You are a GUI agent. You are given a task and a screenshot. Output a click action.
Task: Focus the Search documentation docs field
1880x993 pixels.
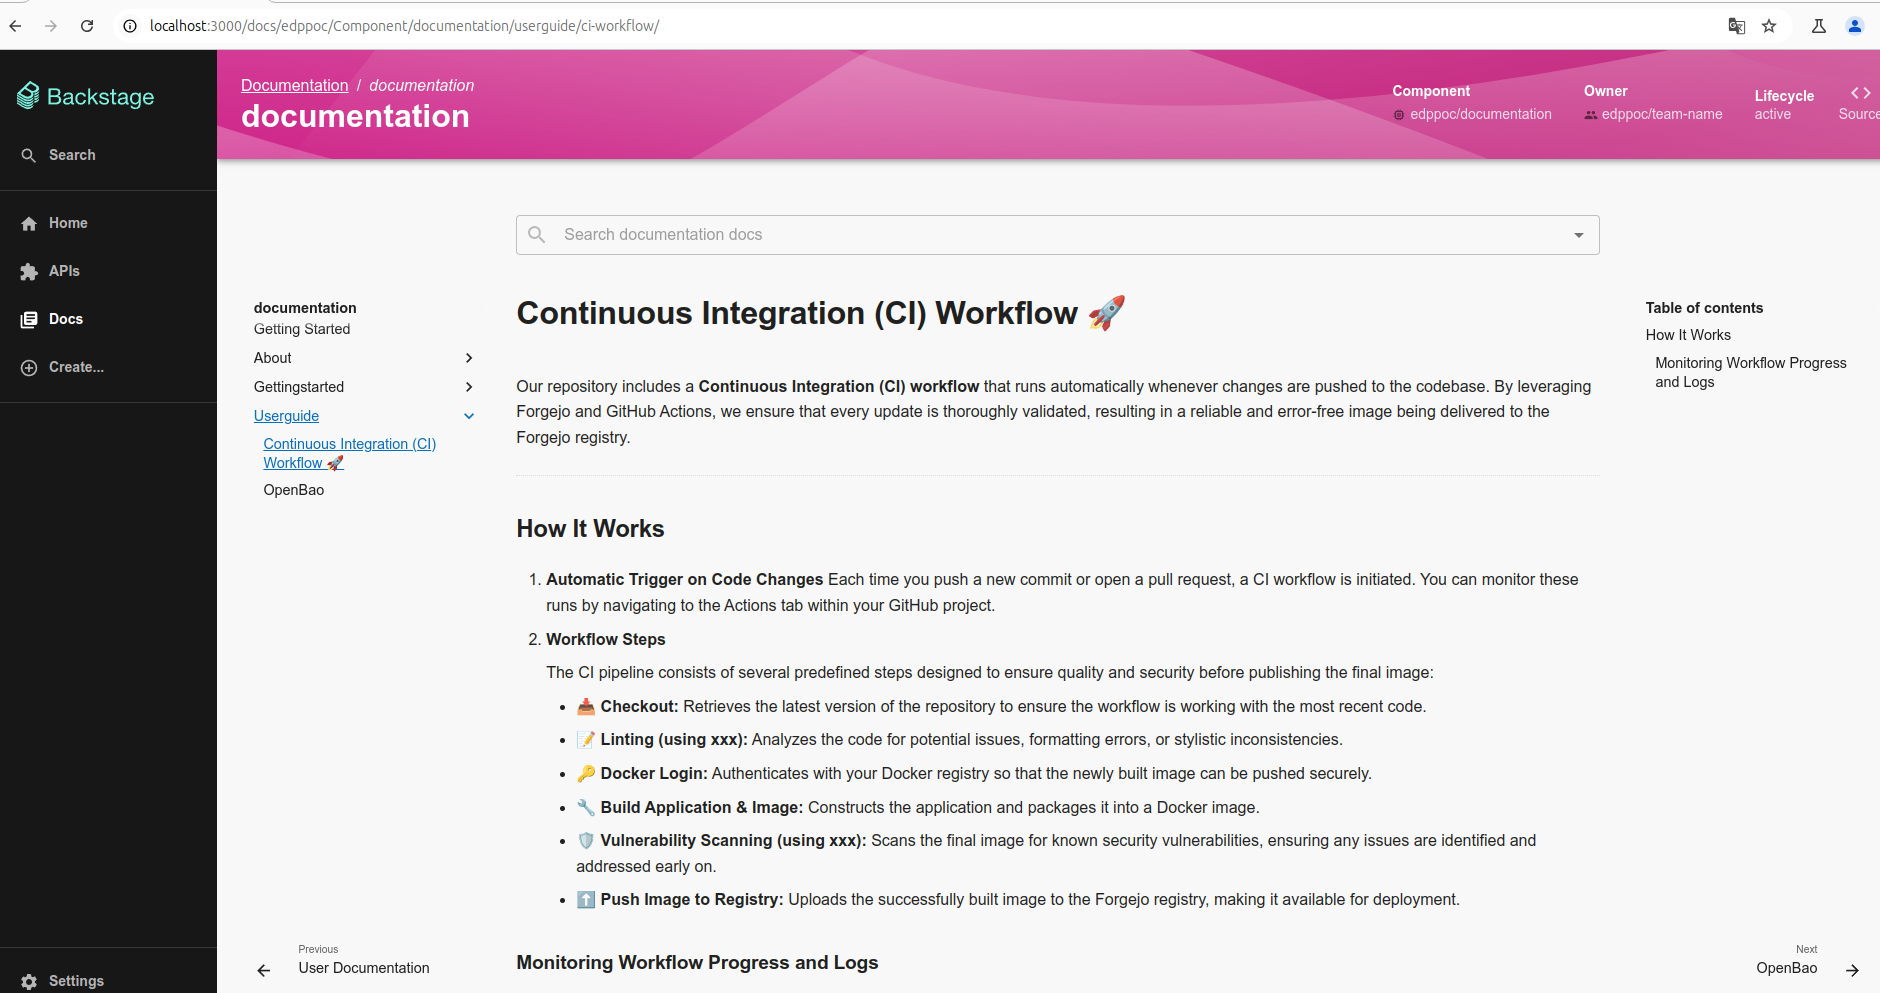coord(1058,235)
